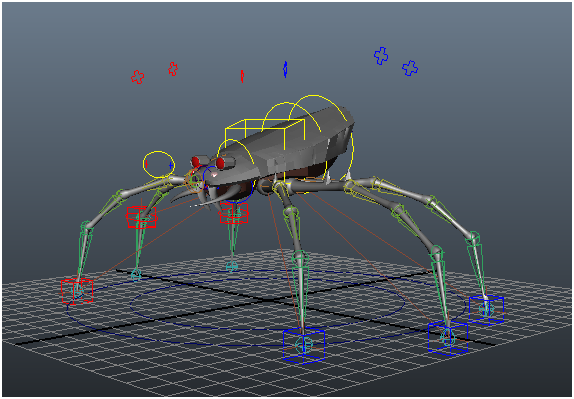This screenshot has width=574, height=399.
Task: Select blue box control at nearest front foot
Action: click(304, 346)
